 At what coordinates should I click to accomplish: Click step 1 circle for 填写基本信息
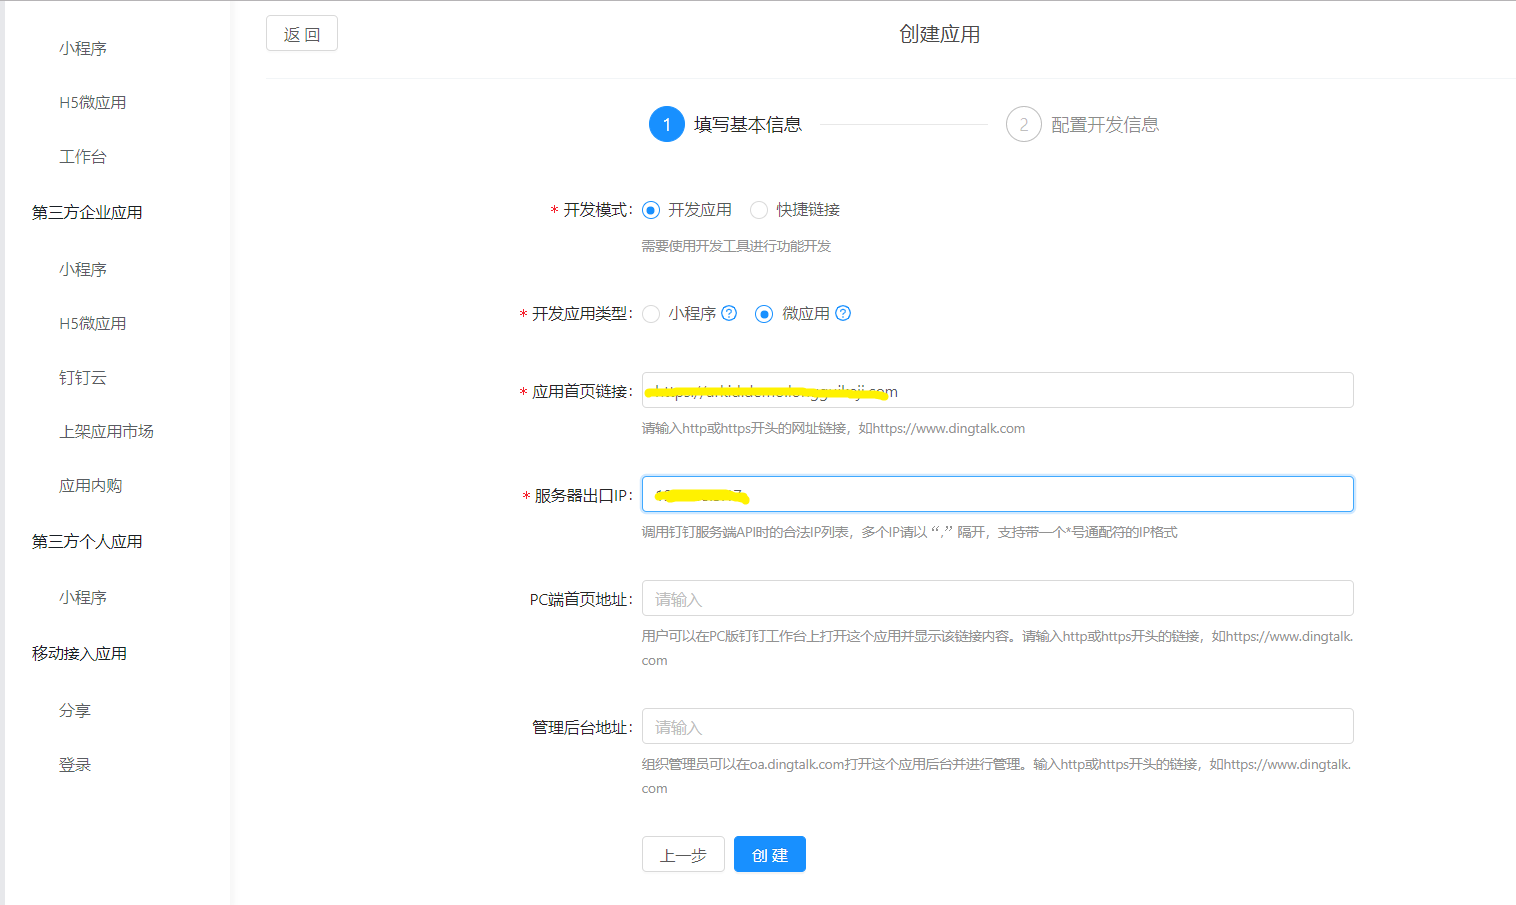click(667, 124)
